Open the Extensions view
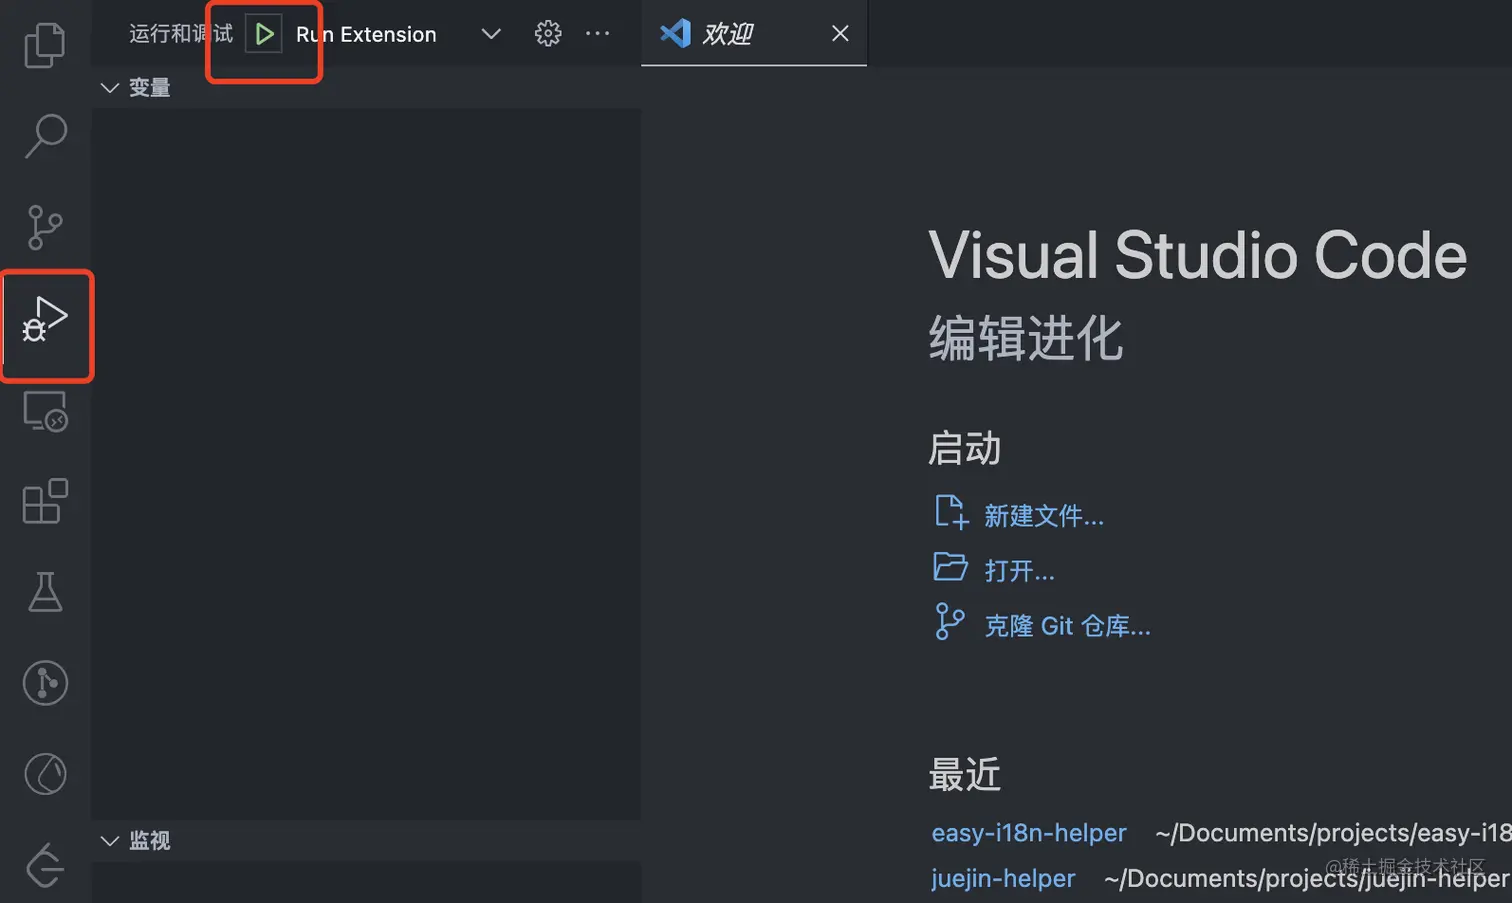 [45, 501]
